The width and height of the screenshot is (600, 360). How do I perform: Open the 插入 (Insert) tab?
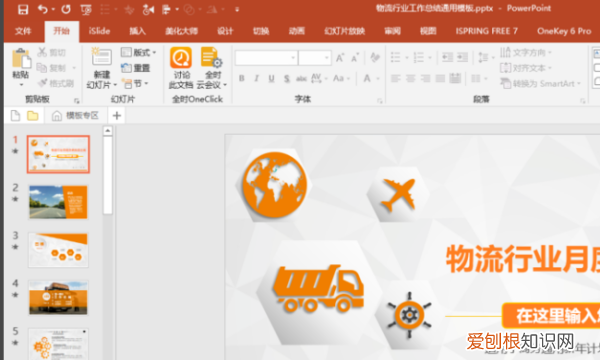[x=137, y=31]
